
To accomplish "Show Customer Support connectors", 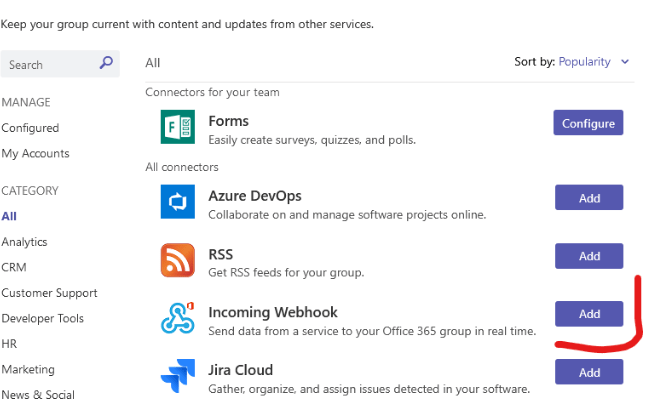I will [49, 293].
